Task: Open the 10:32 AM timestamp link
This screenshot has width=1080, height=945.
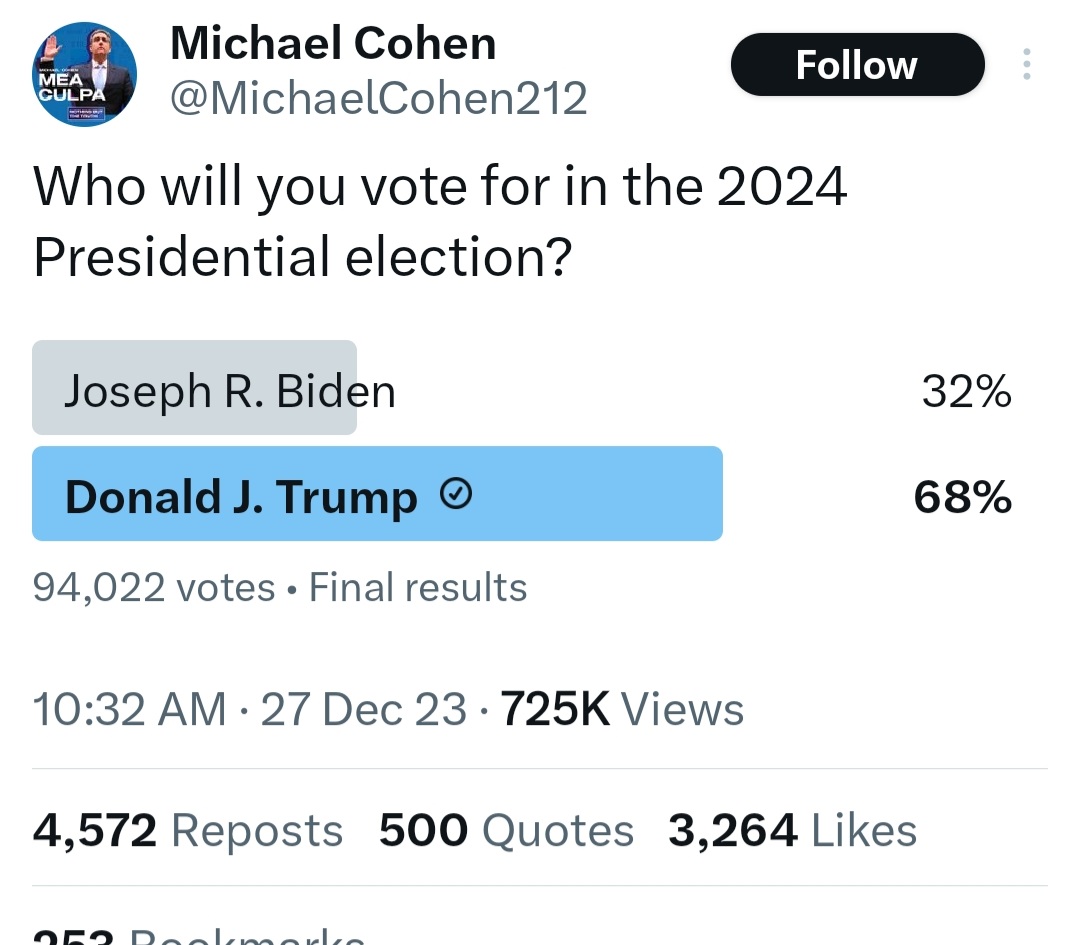Action: click(130, 710)
